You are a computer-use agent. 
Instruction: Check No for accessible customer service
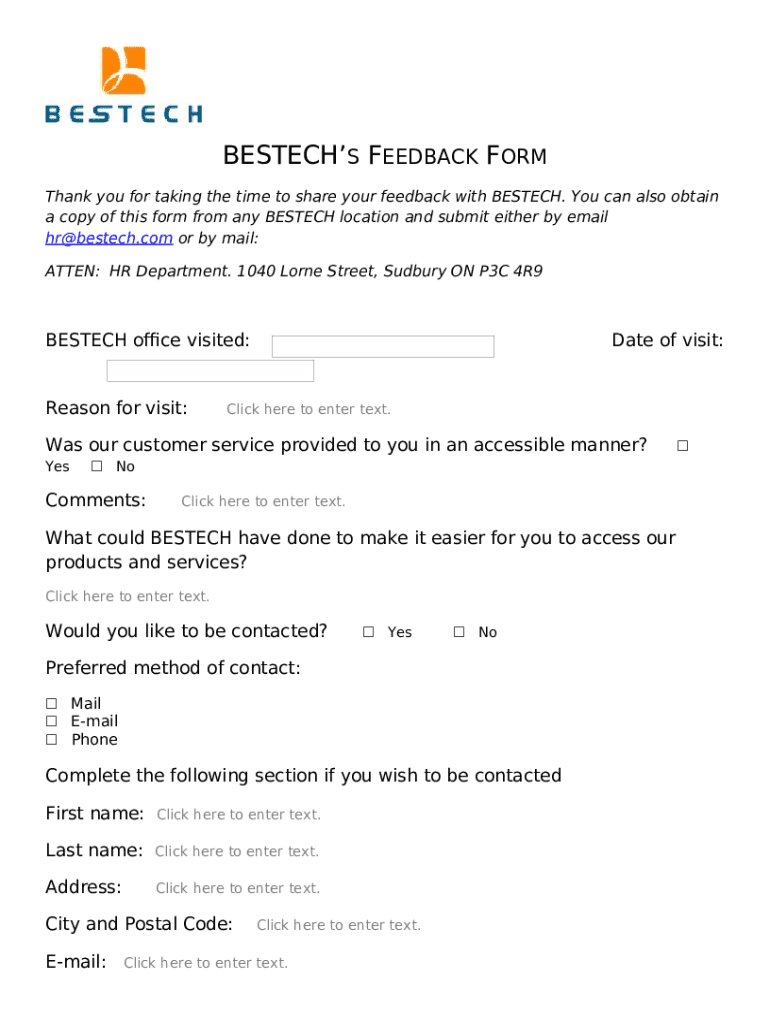pyautogui.click(x=97, y=467)
